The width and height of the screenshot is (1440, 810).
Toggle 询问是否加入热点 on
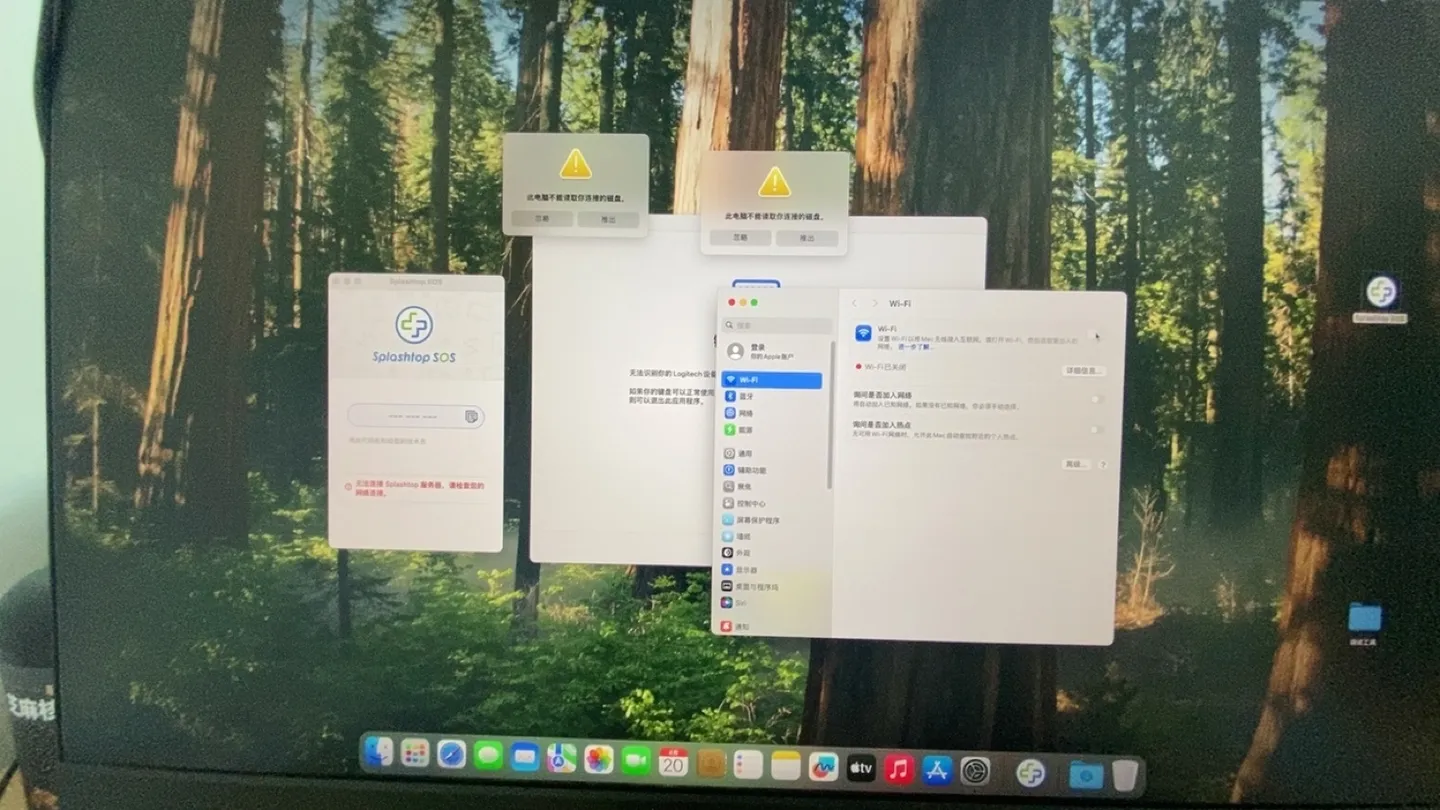1095,430
